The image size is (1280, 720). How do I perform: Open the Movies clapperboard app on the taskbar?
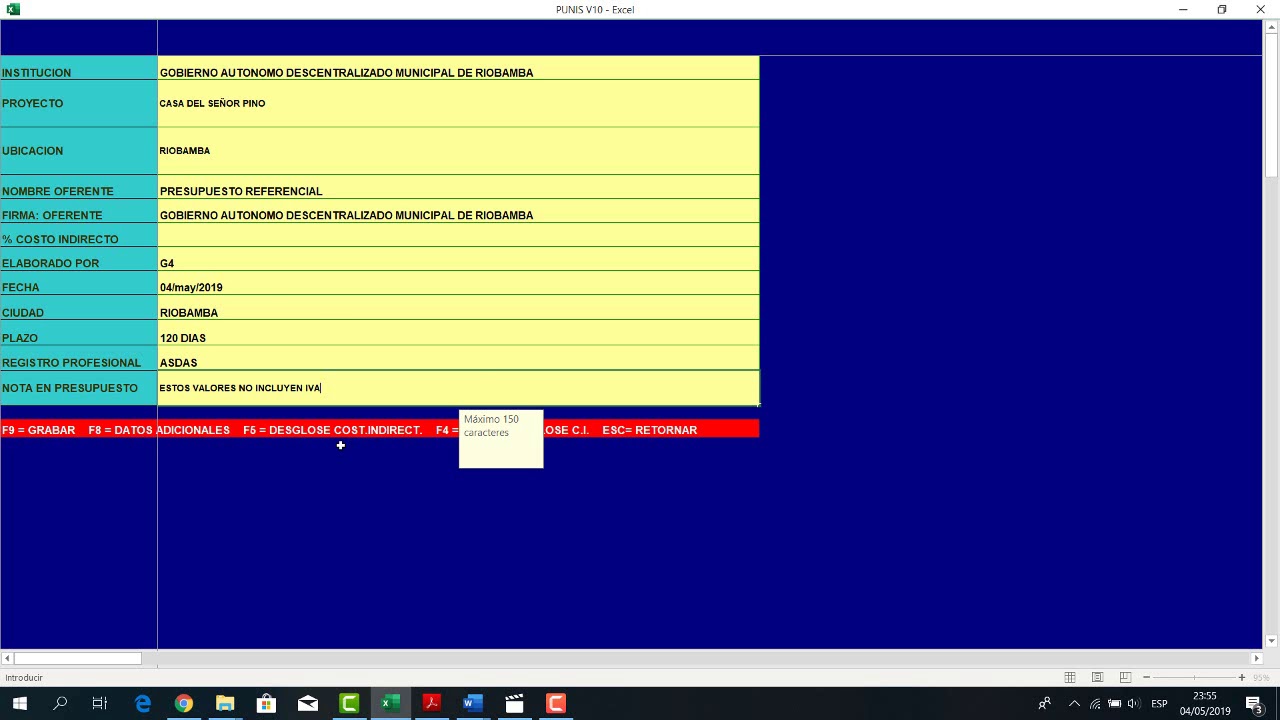pos(514,703)
